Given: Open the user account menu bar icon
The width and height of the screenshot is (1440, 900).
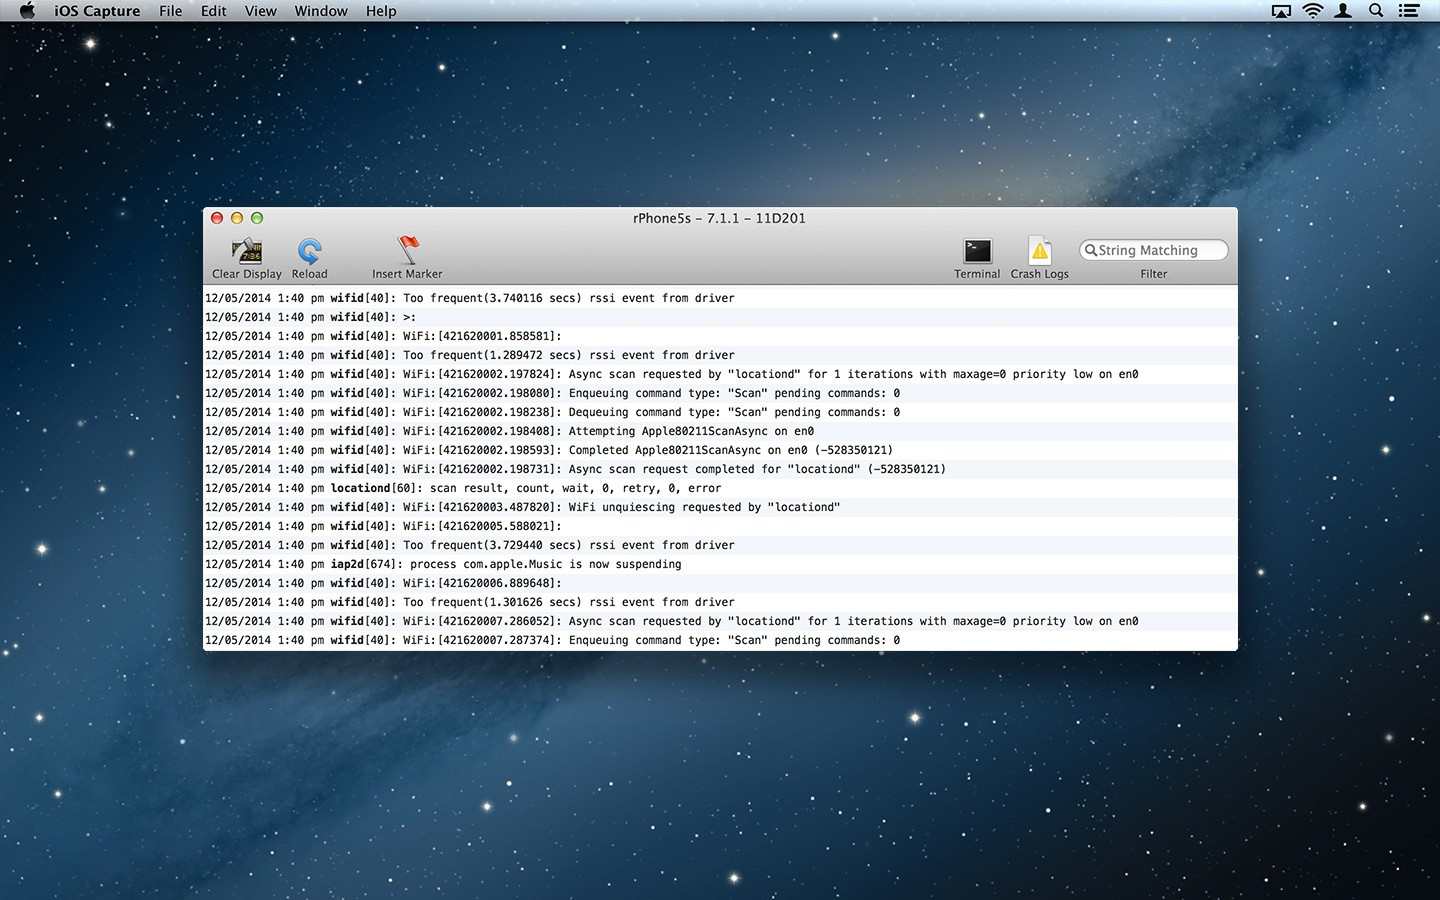Looking at the screenshot, I should 1344,11.
